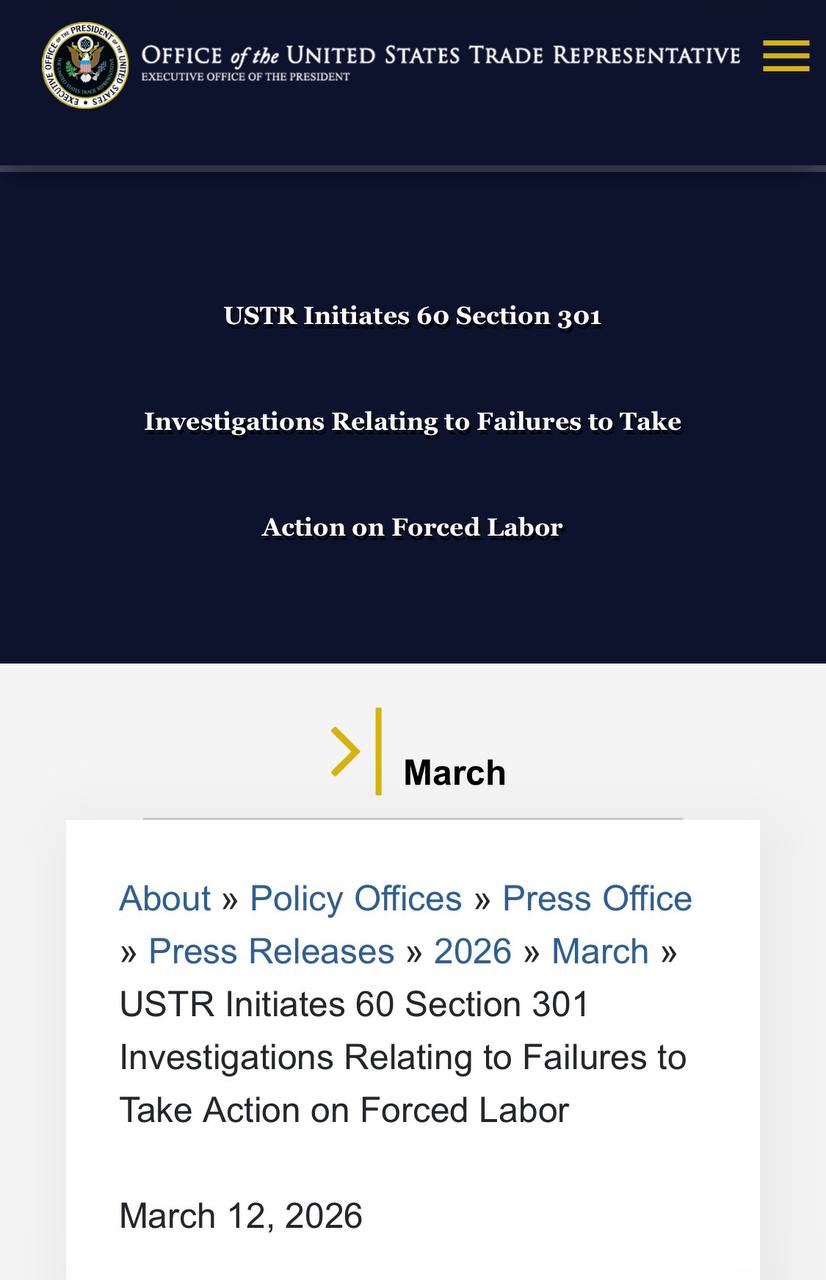The height and width of the screenshot is (1280, 826).
Task: Click the Executive Office of the President subtitle
Action: tap(245, 77)
